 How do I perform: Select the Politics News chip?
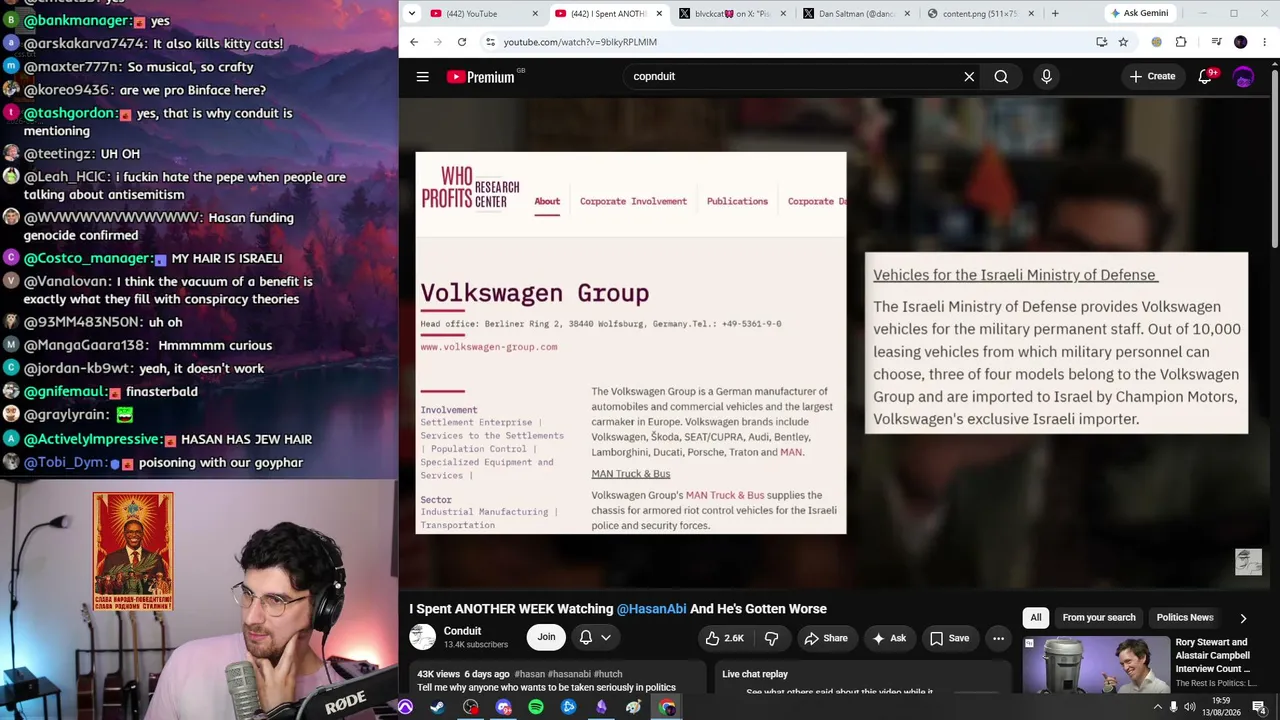(x=1185, y=618)
